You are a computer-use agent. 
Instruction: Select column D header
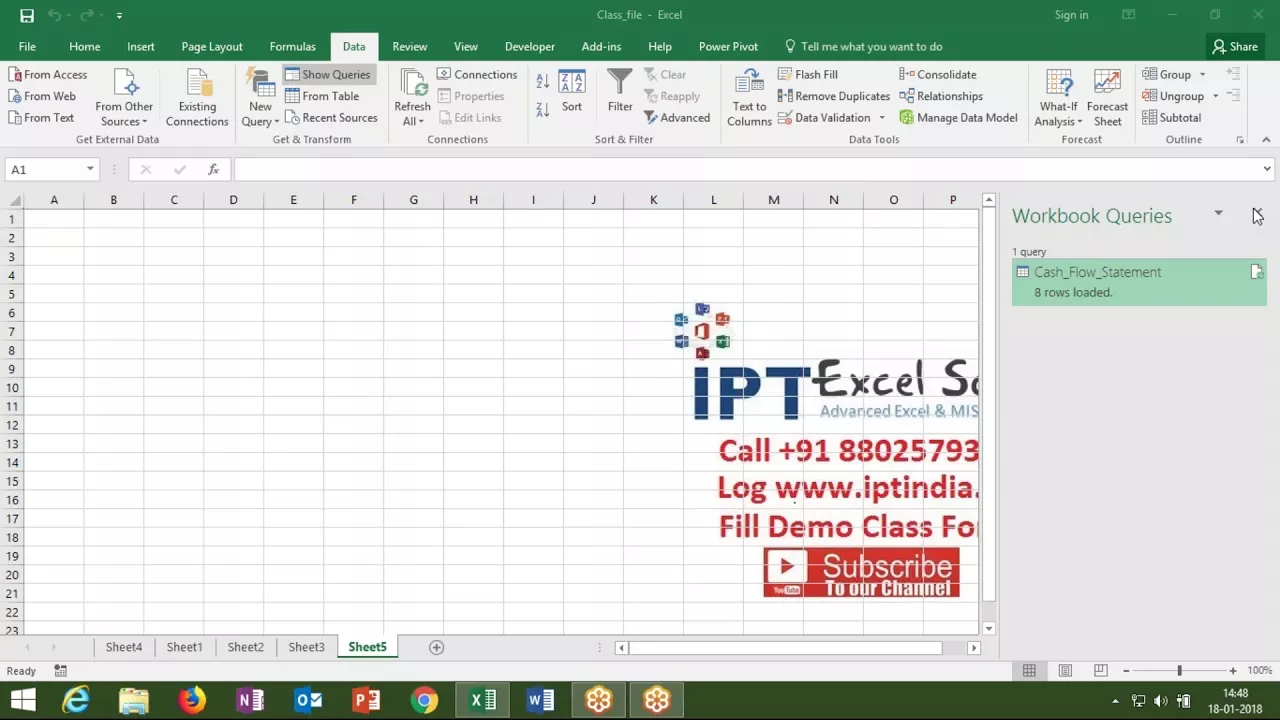click(x=233, y=200)
